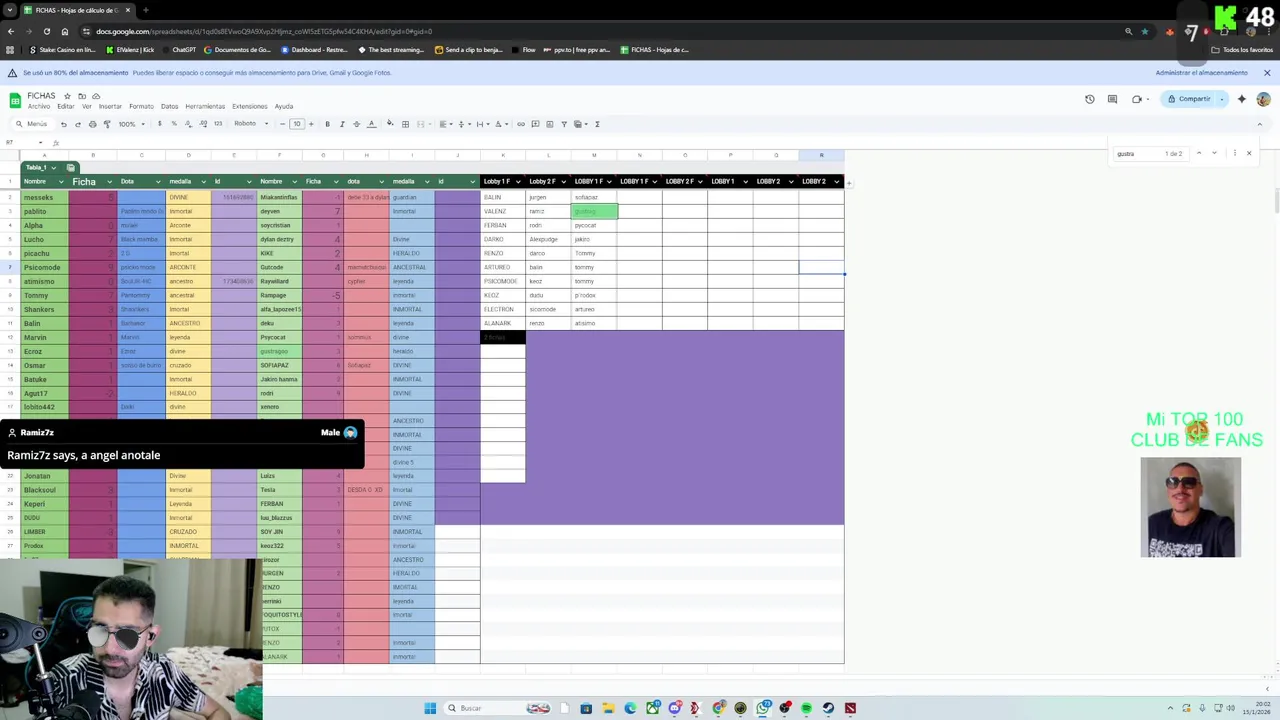Image resolution: width=1280 pixels, height=720 pixels.
Task: Open the text color picker
Action: pos(371,124)
